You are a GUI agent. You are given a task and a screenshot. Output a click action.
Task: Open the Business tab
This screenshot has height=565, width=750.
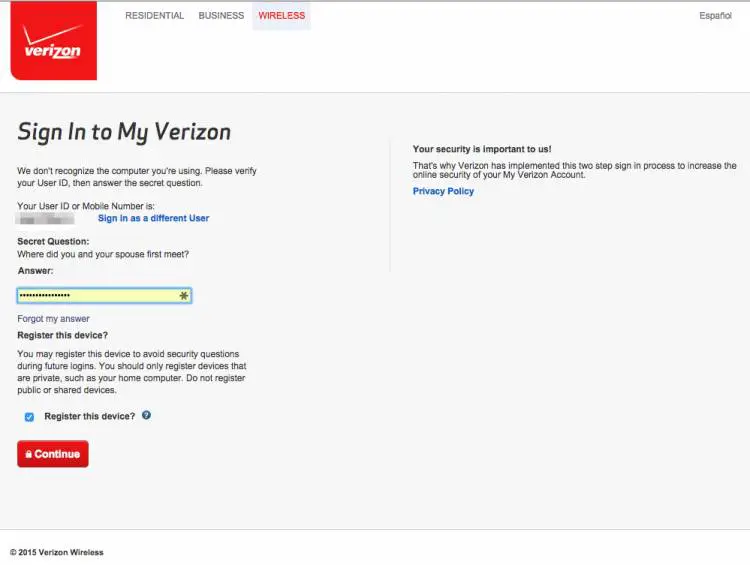click(x=221, y=16)
